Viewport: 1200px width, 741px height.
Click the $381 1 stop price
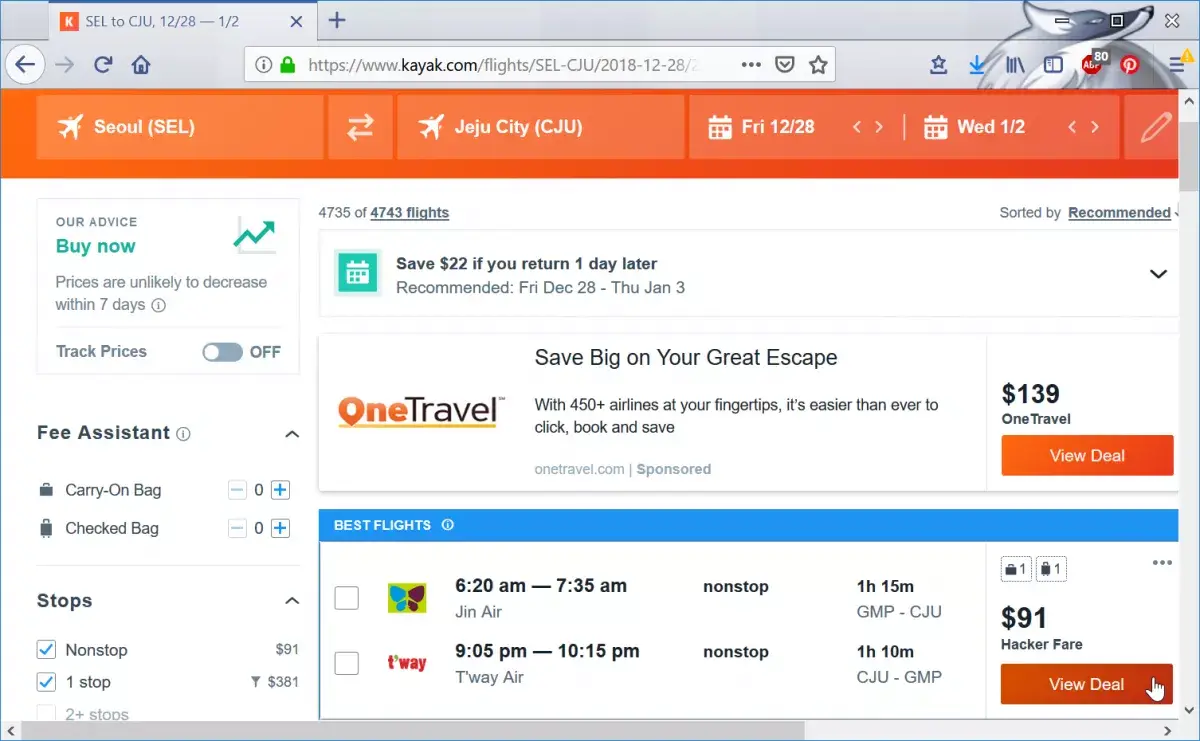coord(282,682)
